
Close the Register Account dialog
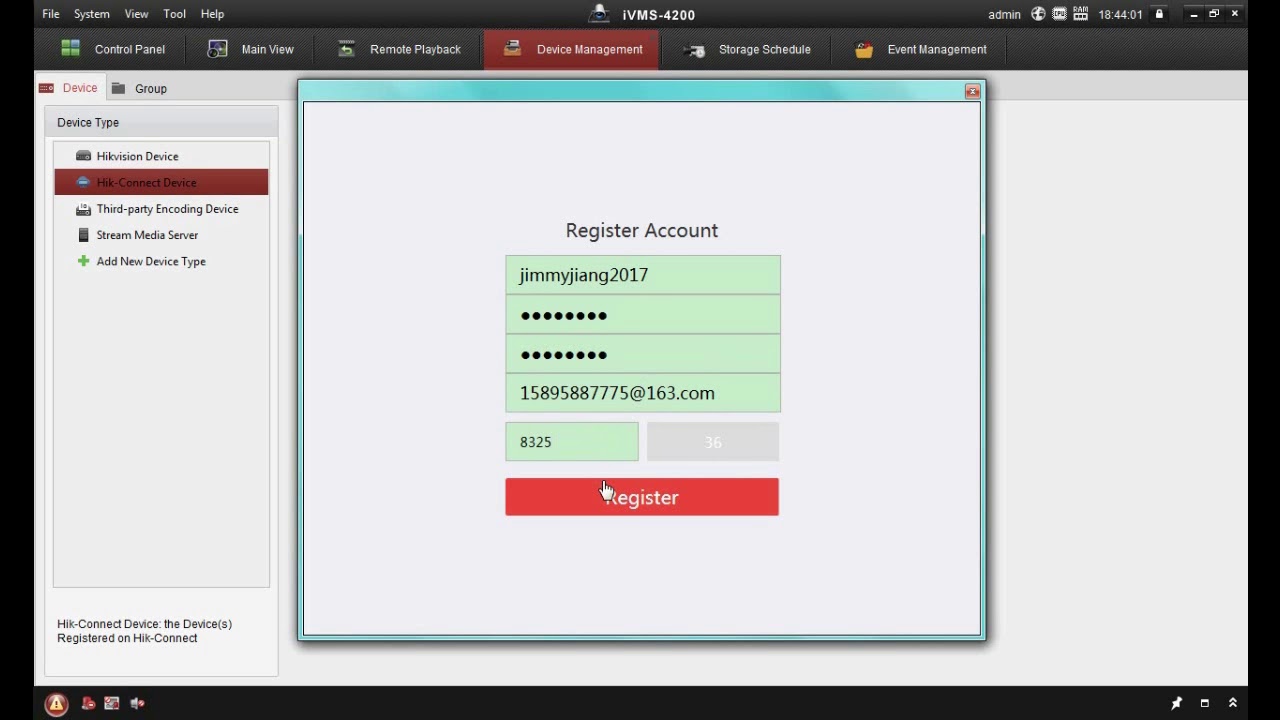972,91
